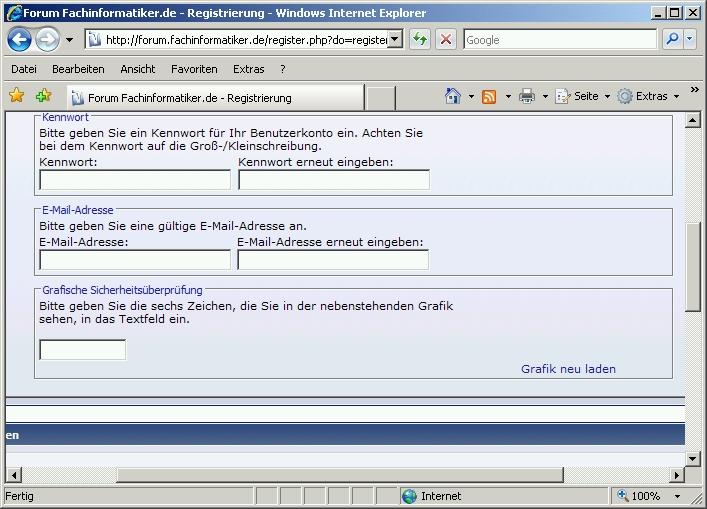Open the Extras menu in menu bar
Screen dimensions: 707x509
(248, 69)
